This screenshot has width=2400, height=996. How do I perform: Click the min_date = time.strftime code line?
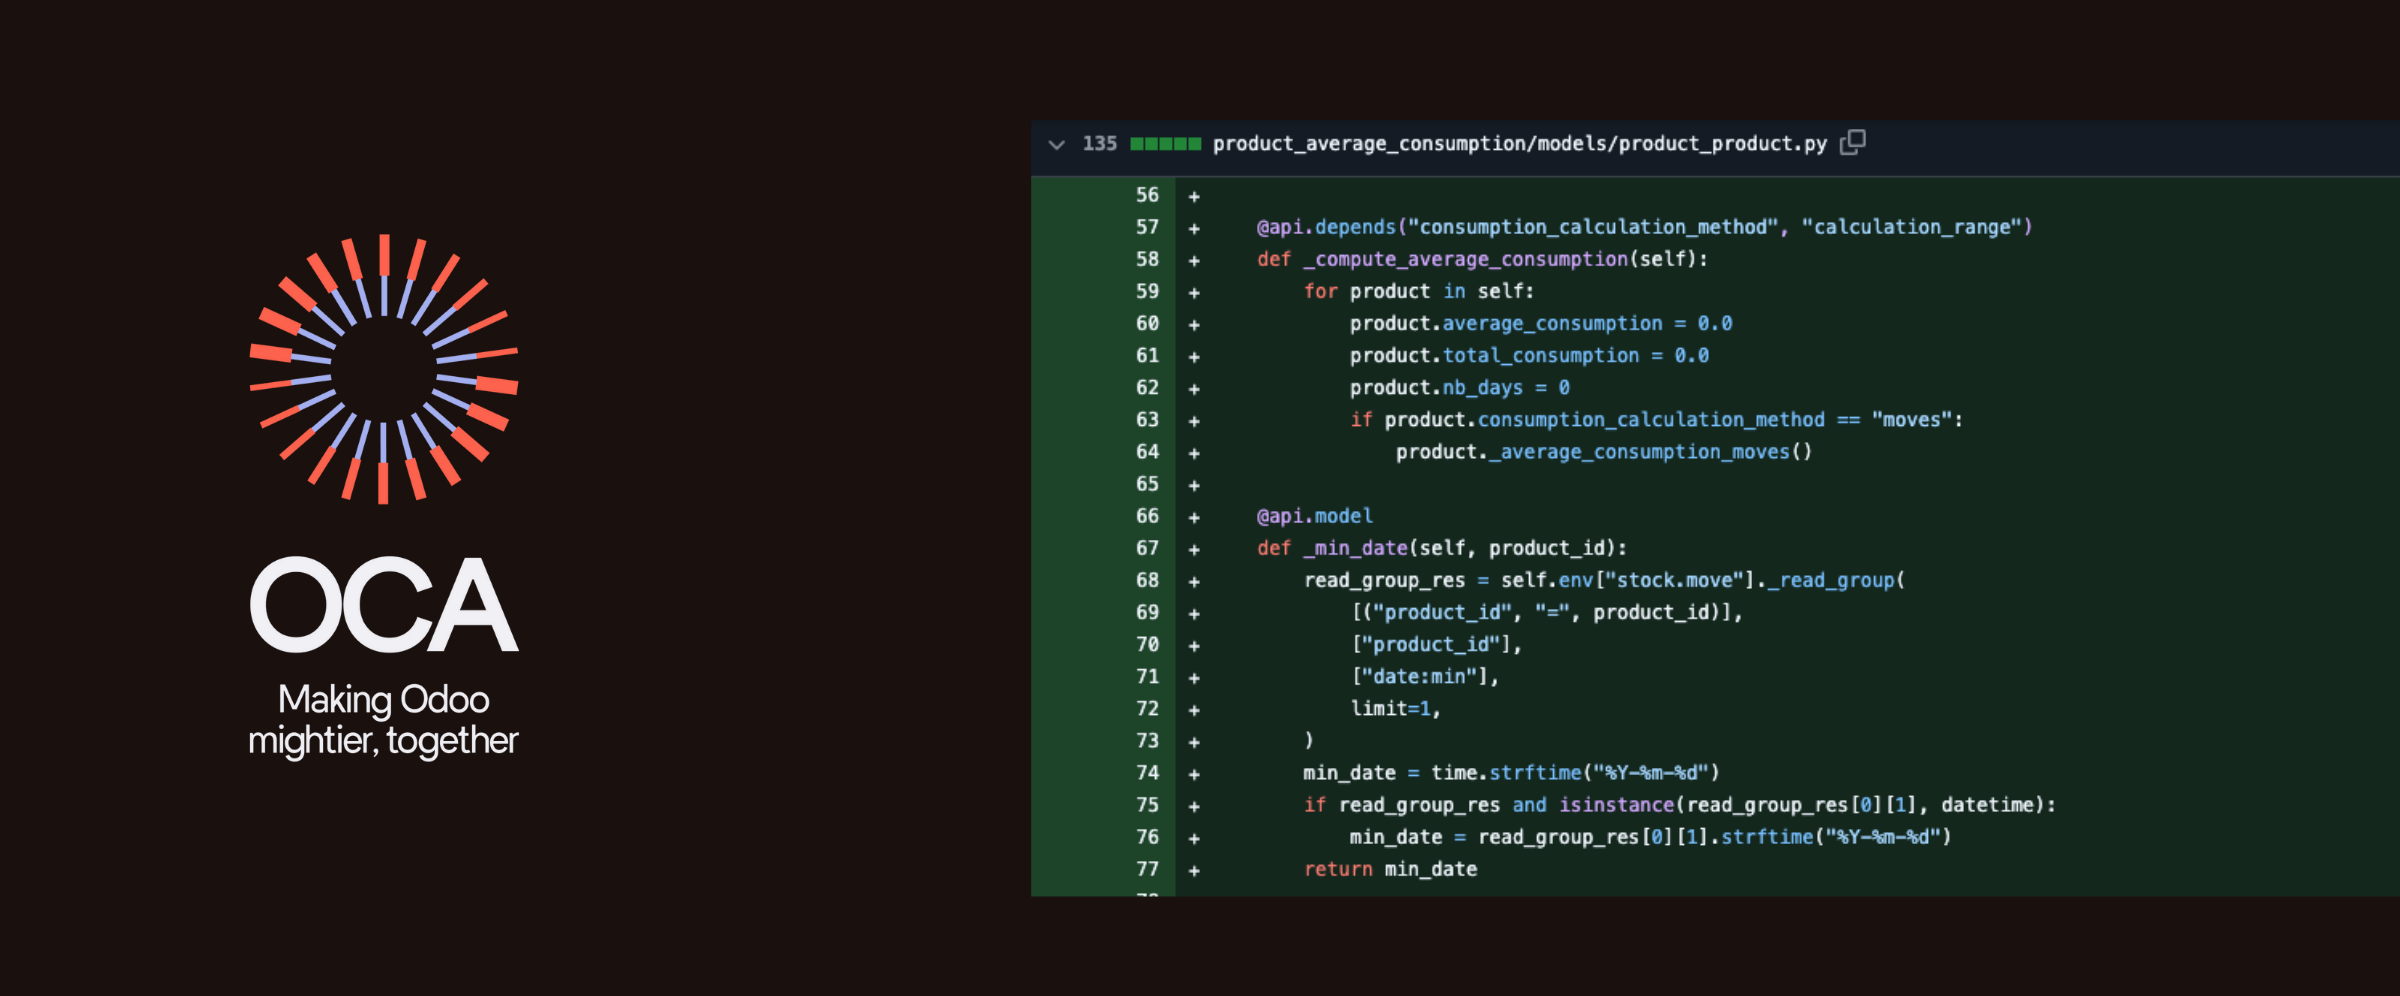click(x=1511, y=773)
